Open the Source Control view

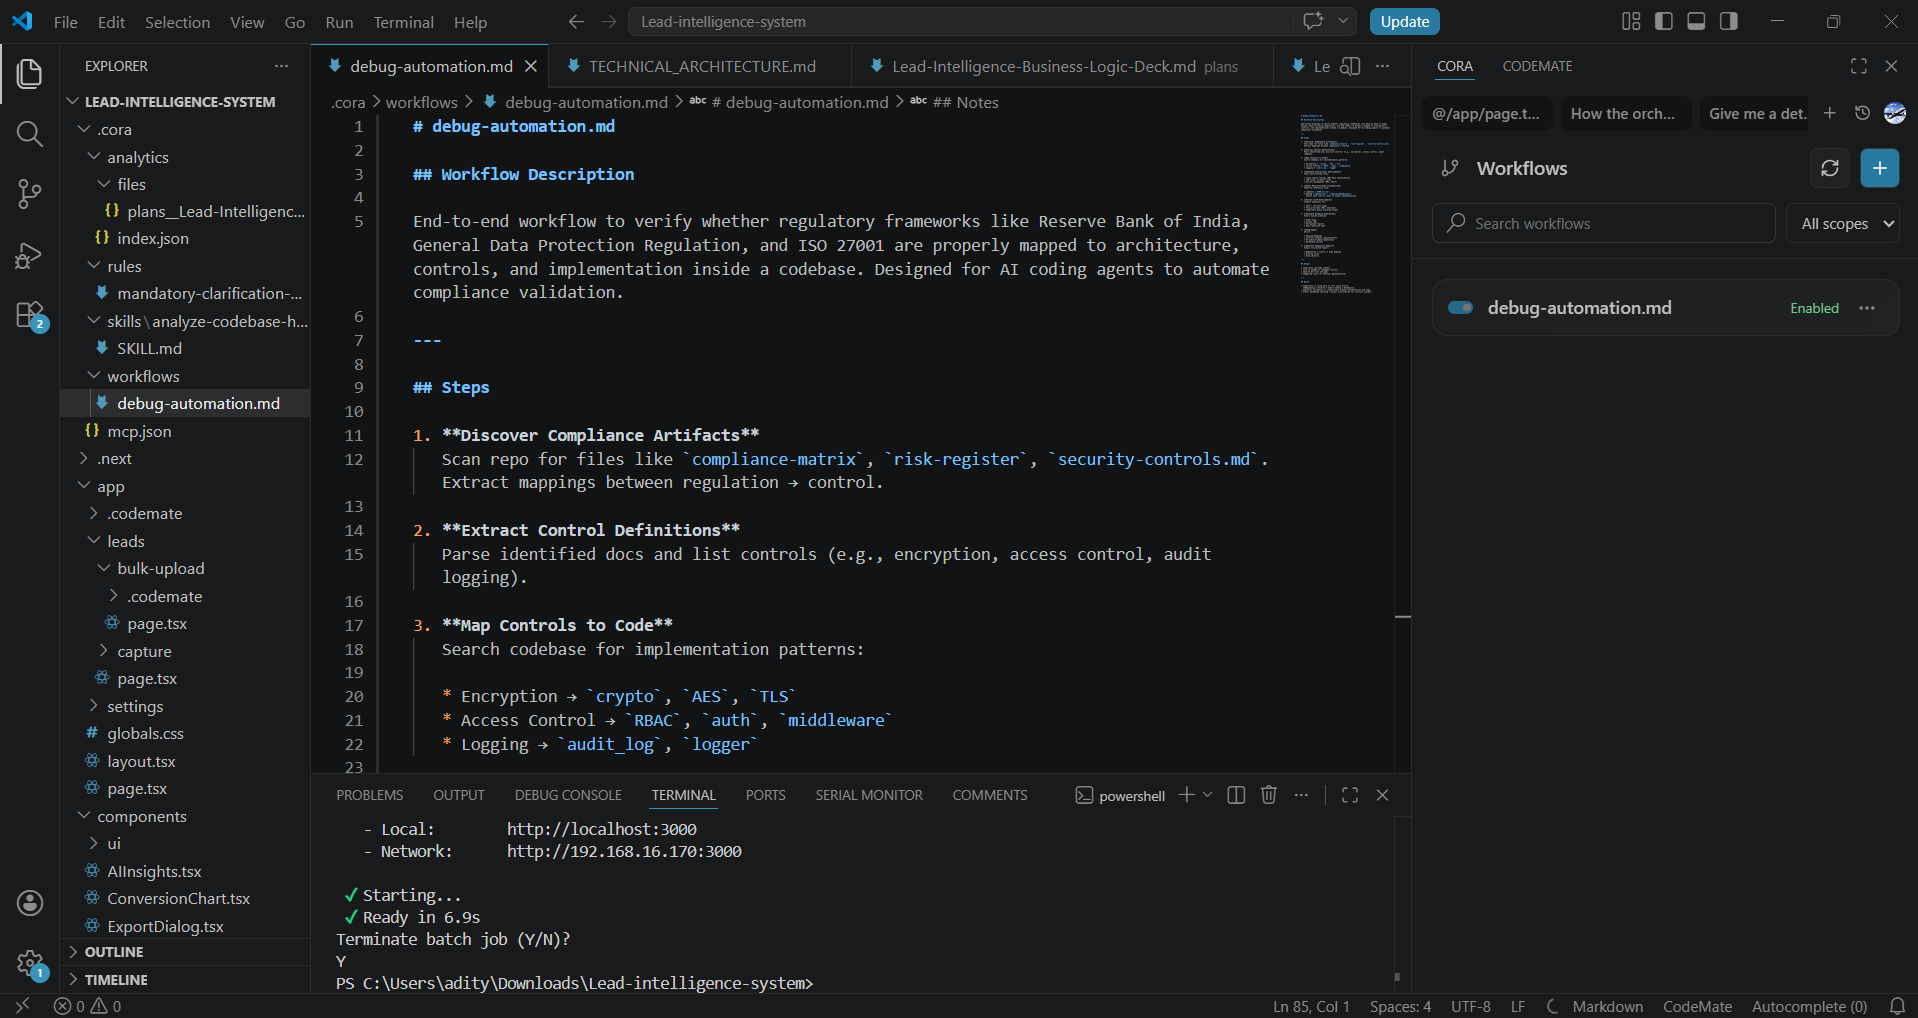point(30,194)
